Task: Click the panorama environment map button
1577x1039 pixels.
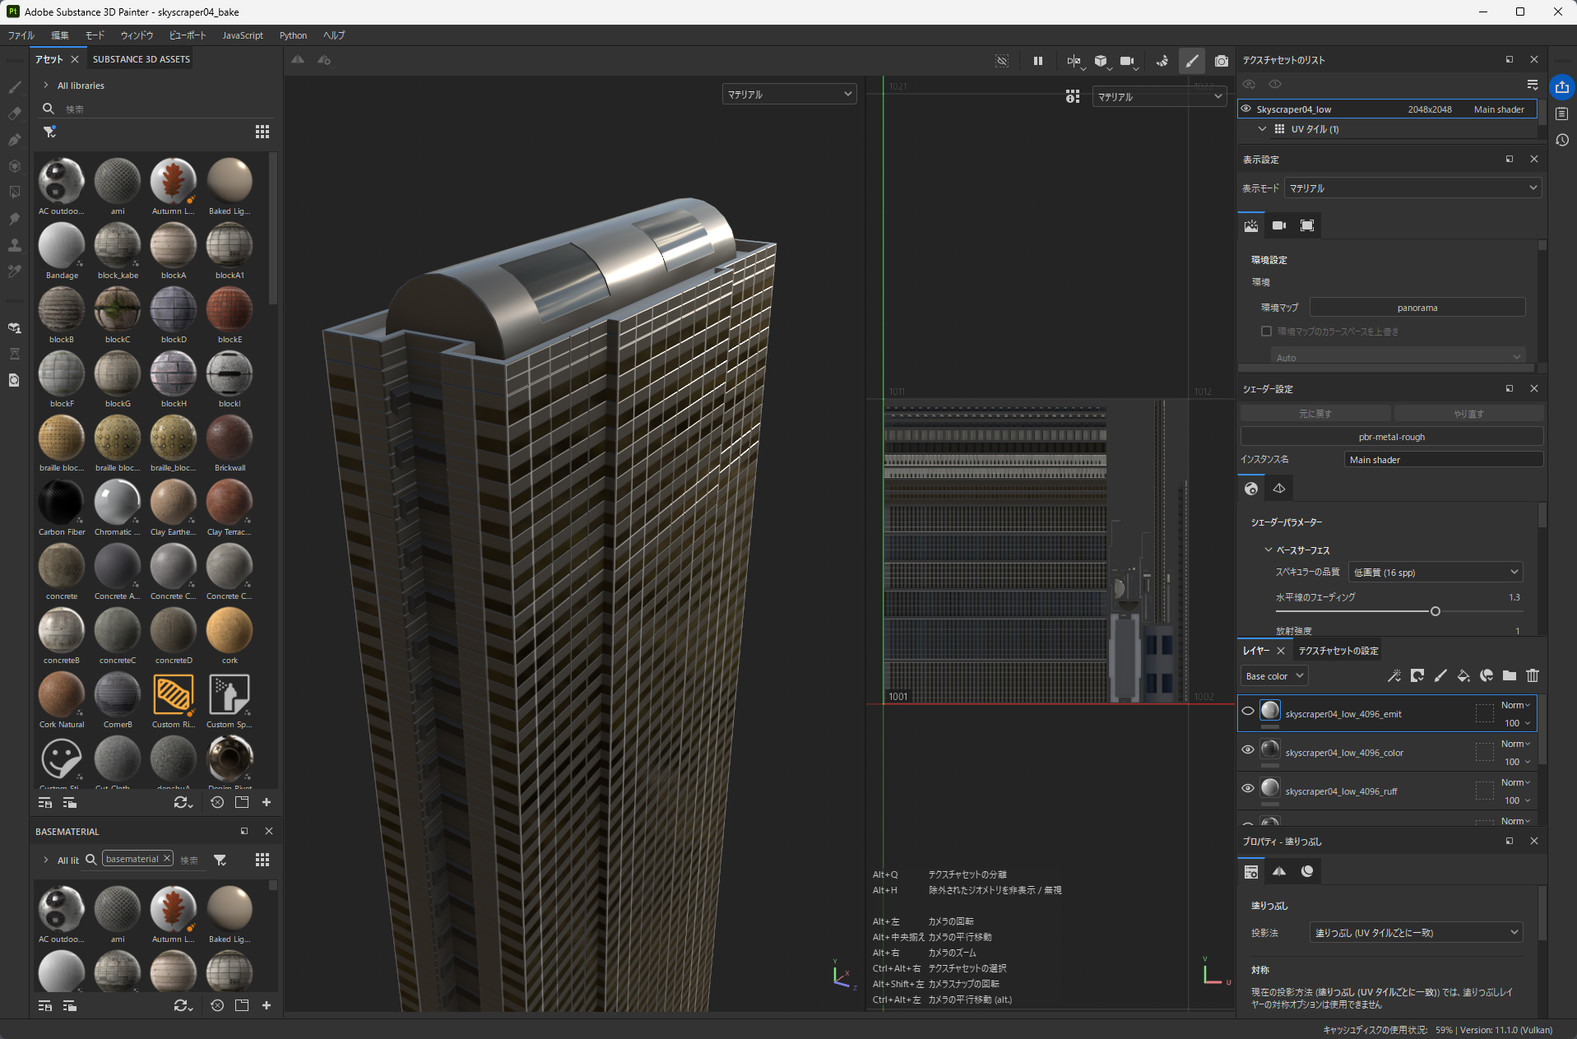Action: (1416, 307)
